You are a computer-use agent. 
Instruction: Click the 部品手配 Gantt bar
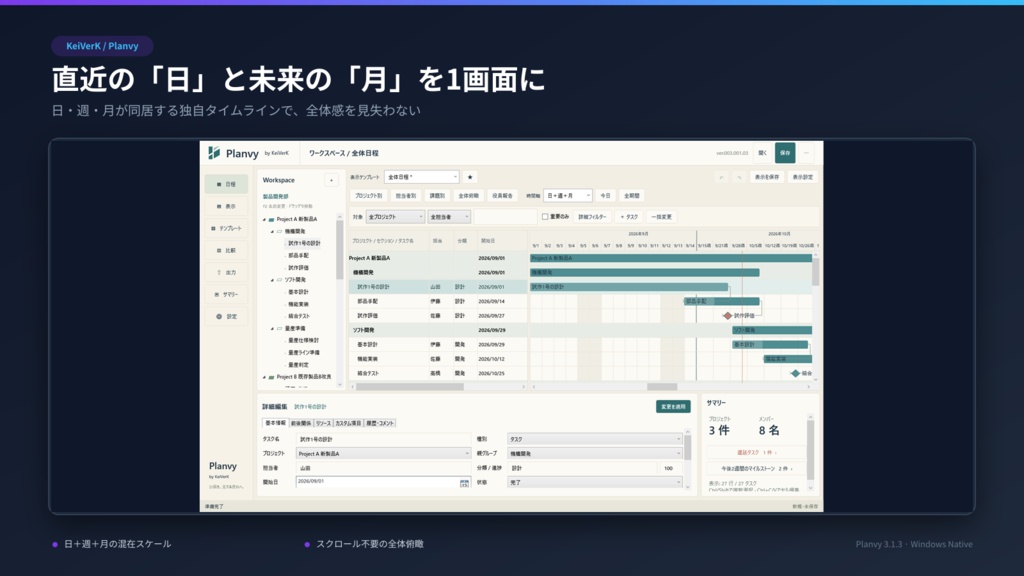[x=722, y=302]
